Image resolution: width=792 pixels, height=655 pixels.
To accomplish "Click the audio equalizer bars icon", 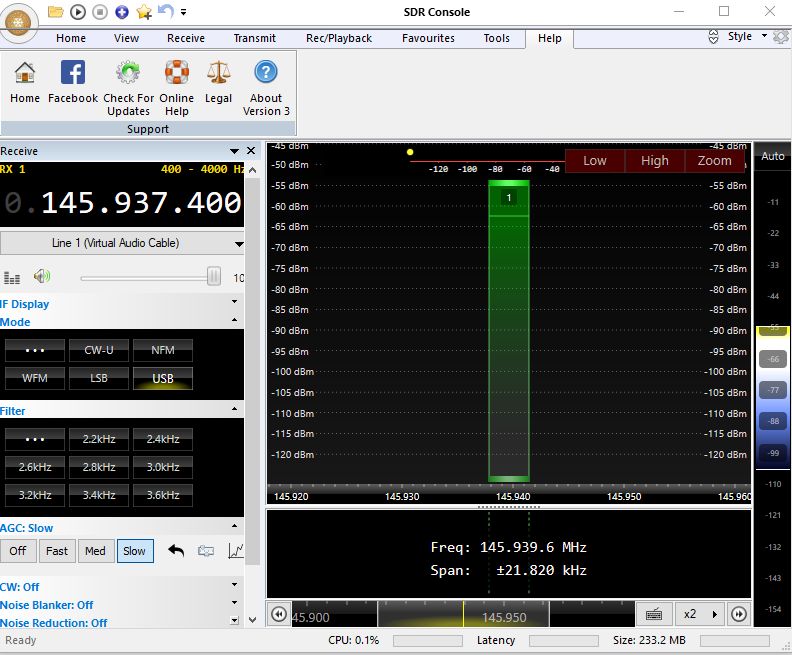I will click(12, 277).
